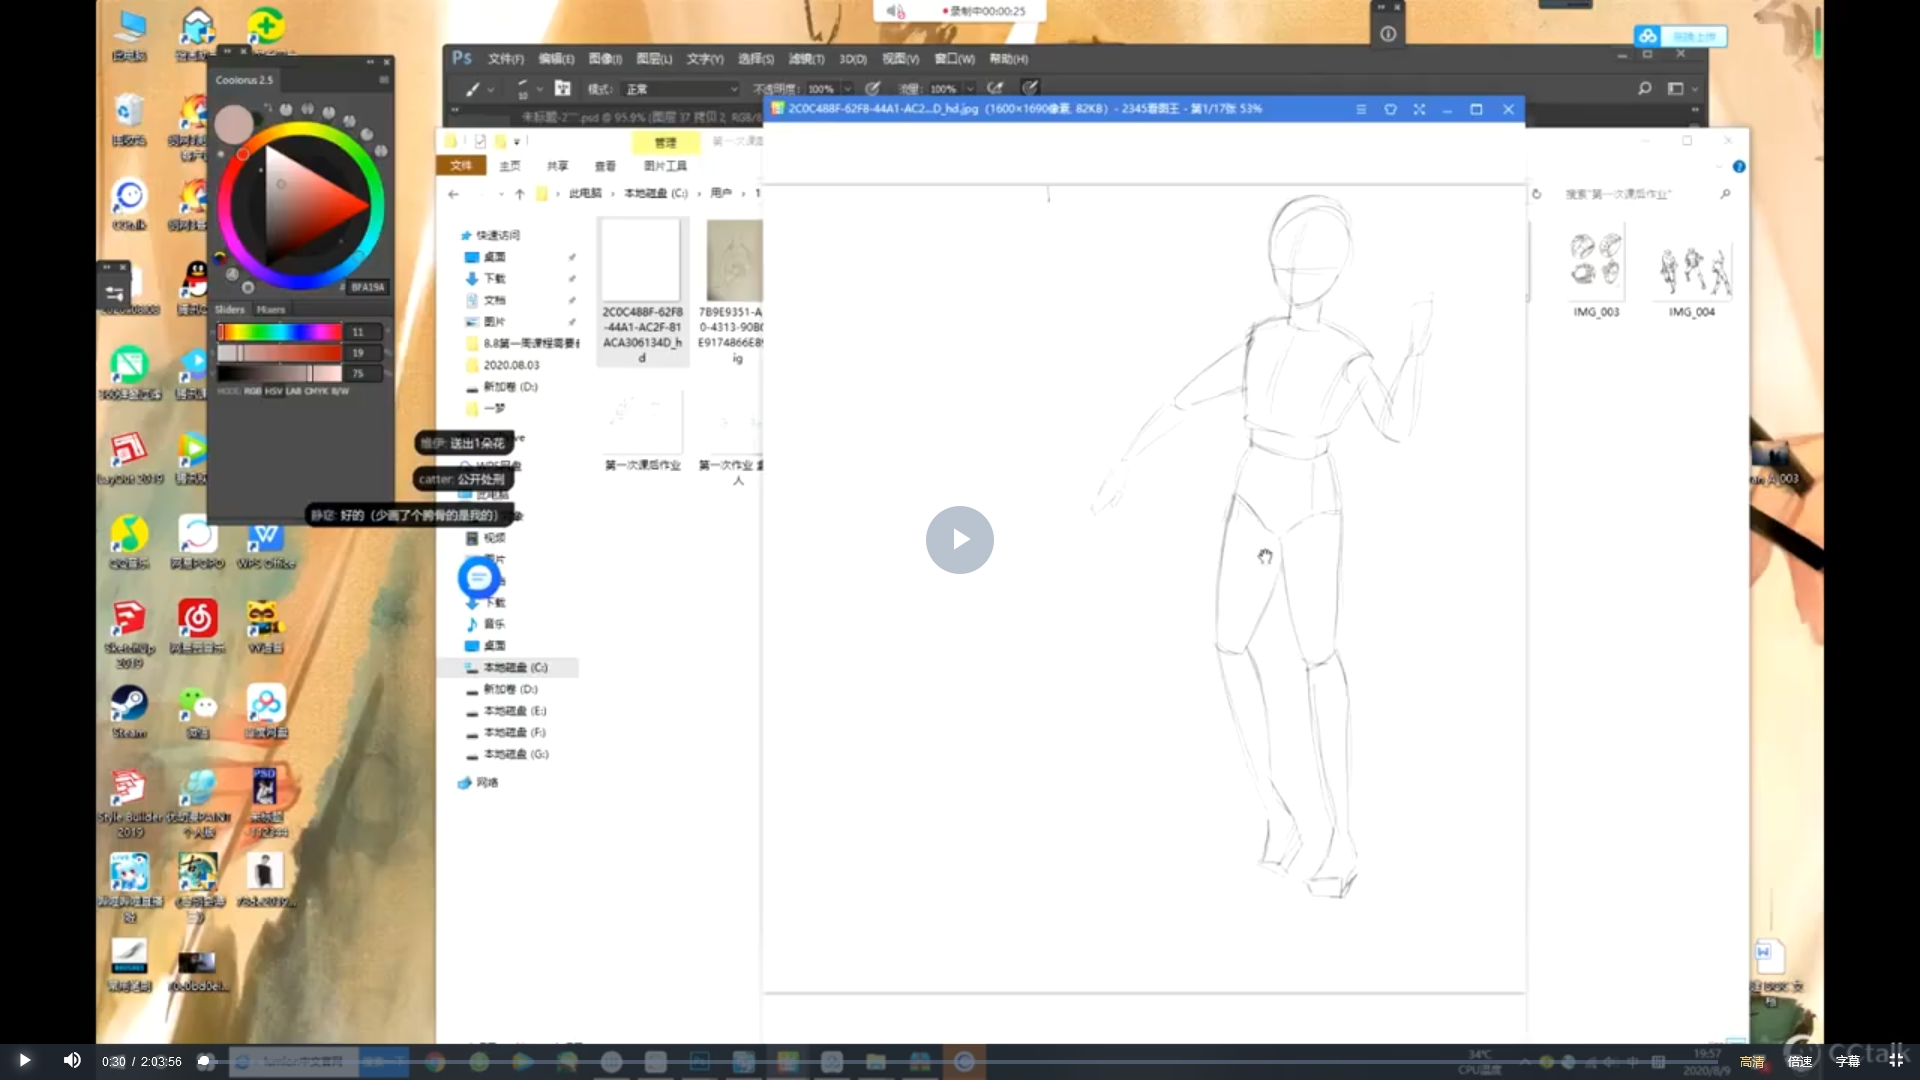The height and width of the screenshot is (1080, 1920).
Task: Click the large center play button overlay
Action: [x=959, y=540]
